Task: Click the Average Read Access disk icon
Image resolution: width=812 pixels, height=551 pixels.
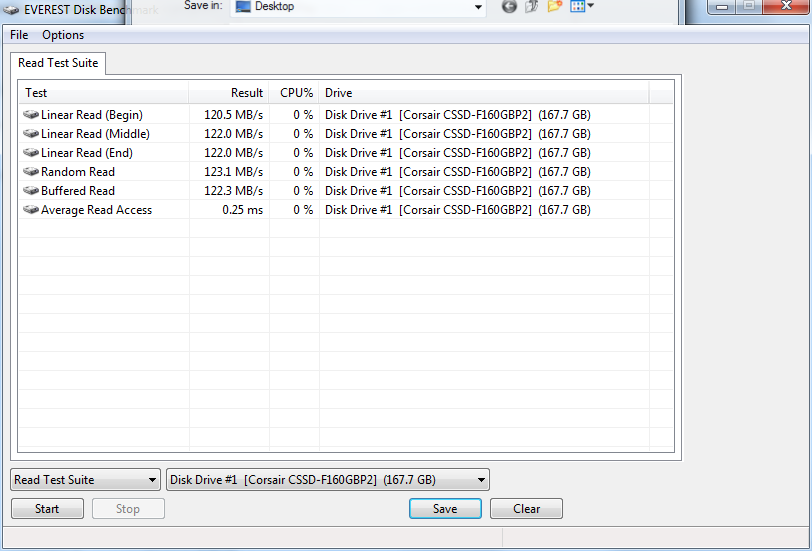Action: 31,210
